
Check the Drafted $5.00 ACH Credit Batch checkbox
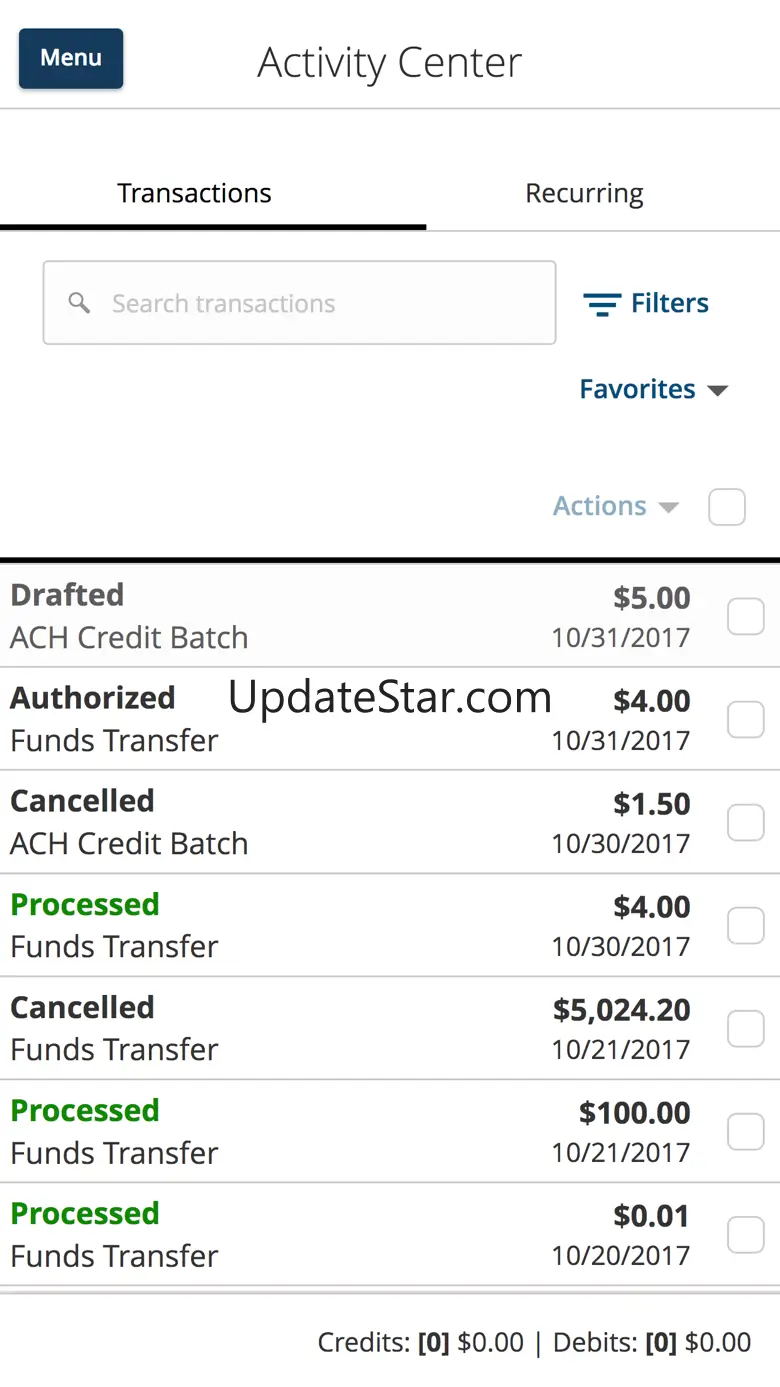(x=745, y=616)
